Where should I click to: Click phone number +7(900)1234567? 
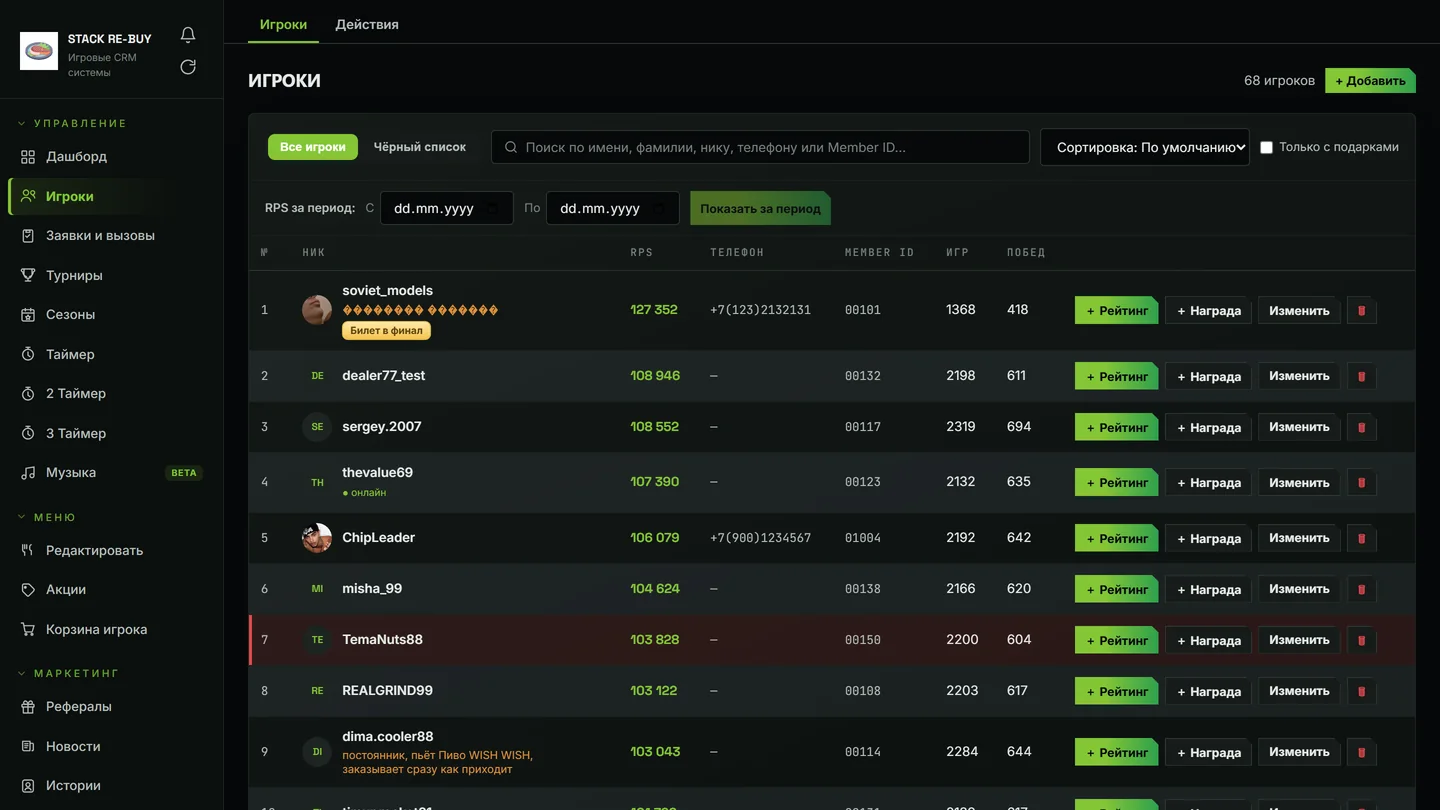click(x=760, y=538)
